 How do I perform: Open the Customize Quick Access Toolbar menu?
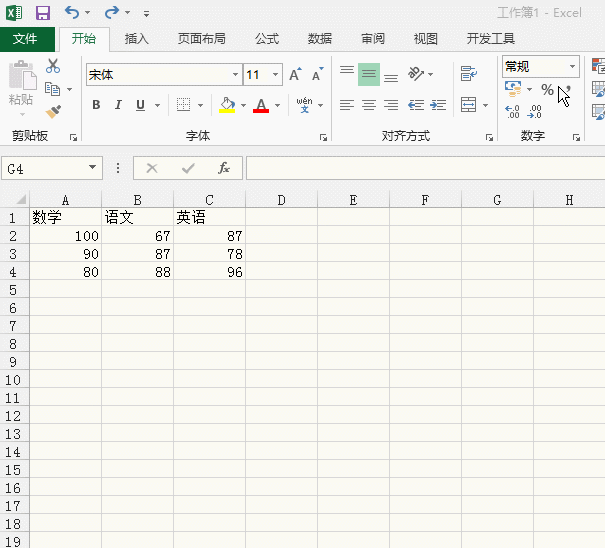pyautogui.click(x=146, y=14)
